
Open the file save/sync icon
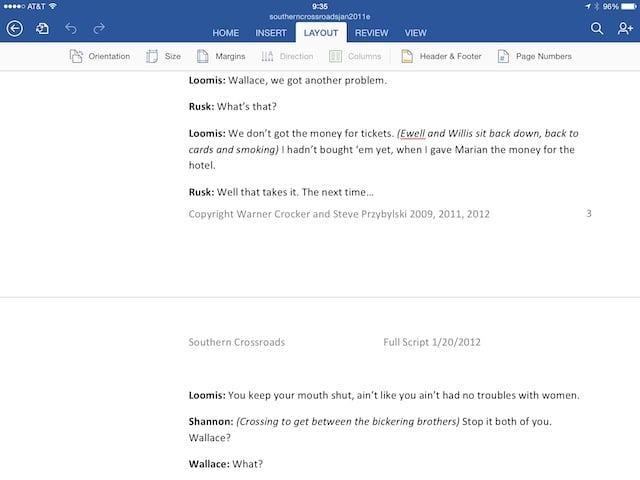pyautogui.click(x=42, y=29)
